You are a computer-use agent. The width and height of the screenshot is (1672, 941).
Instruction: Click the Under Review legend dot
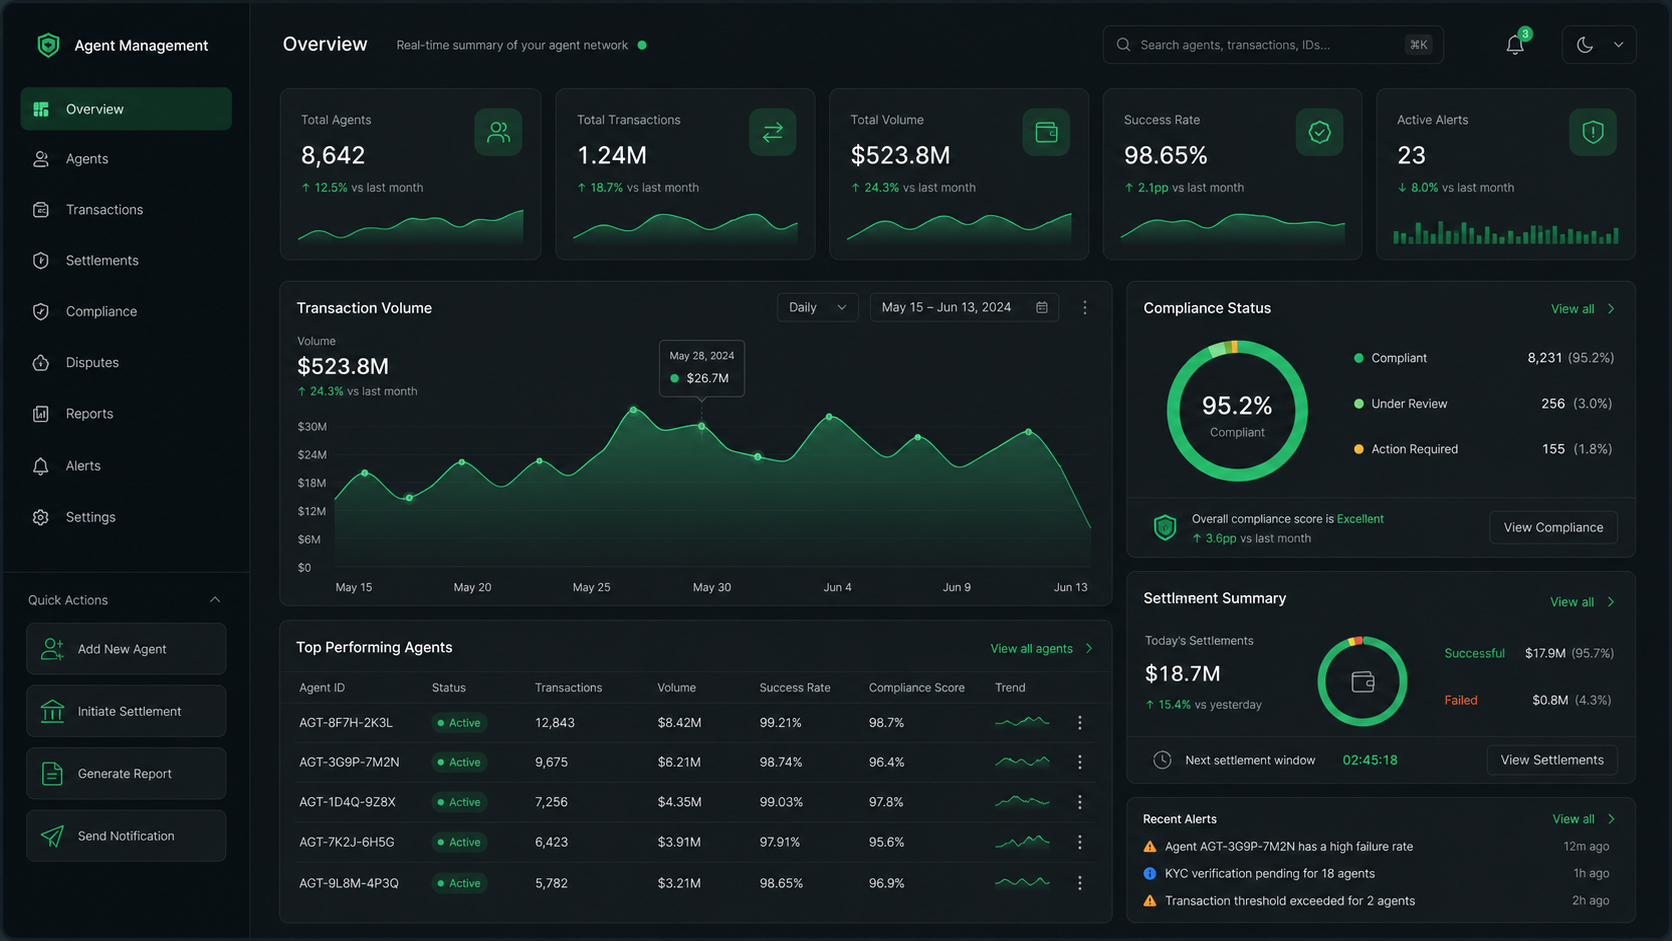tap(1358, 404)
